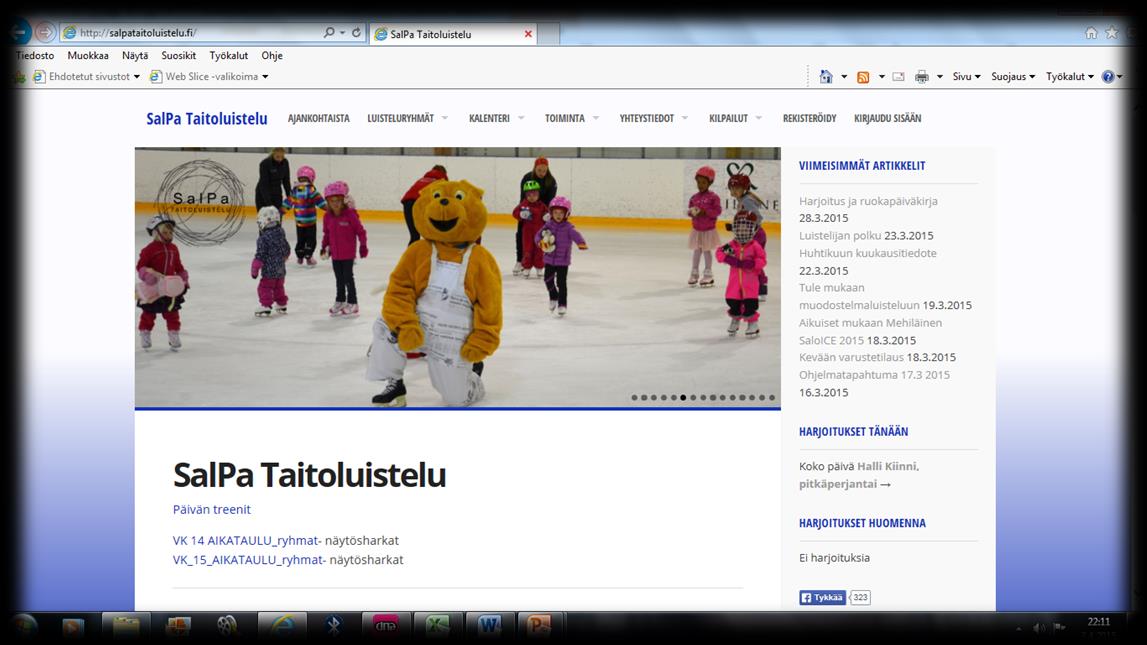Open Word from the Windows taskbar
The image size is (1147, 645).
(489, 626)
